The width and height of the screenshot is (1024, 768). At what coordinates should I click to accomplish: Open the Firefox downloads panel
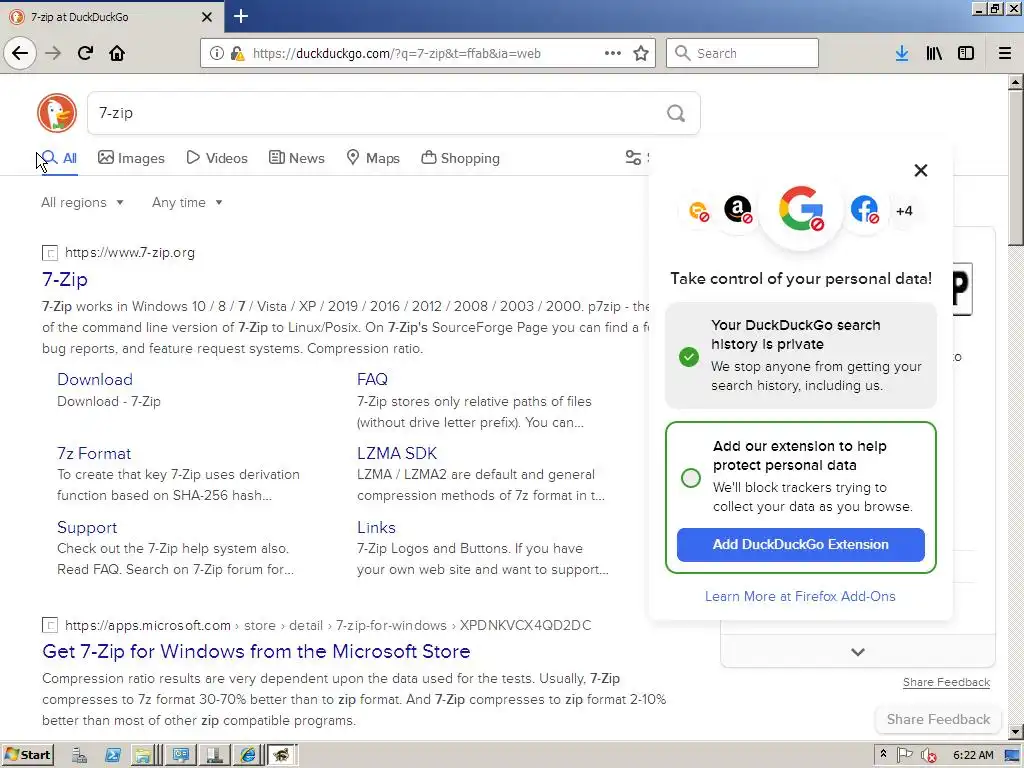pos(902,54)
